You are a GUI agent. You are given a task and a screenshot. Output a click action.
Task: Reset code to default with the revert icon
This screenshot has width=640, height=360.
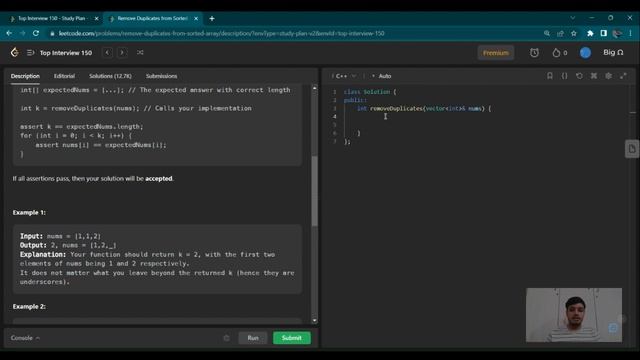pyautogui.click(x=579, y=76)
